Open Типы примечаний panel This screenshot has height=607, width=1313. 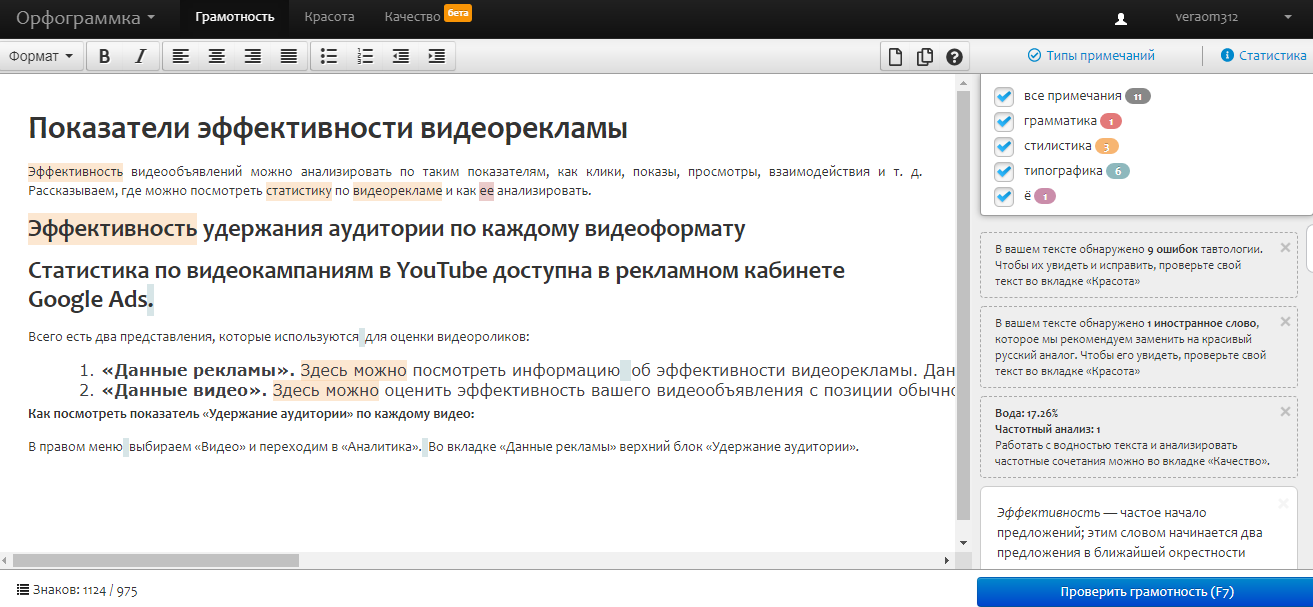pos(1091,56)
